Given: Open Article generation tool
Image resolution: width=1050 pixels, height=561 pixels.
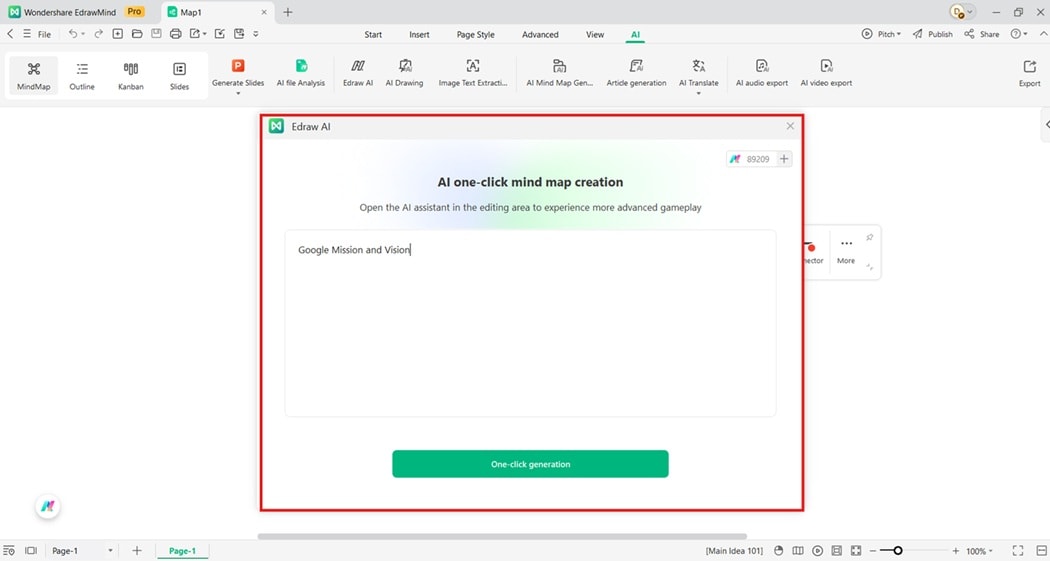Looking at the screenshot, I should (636, 73).
